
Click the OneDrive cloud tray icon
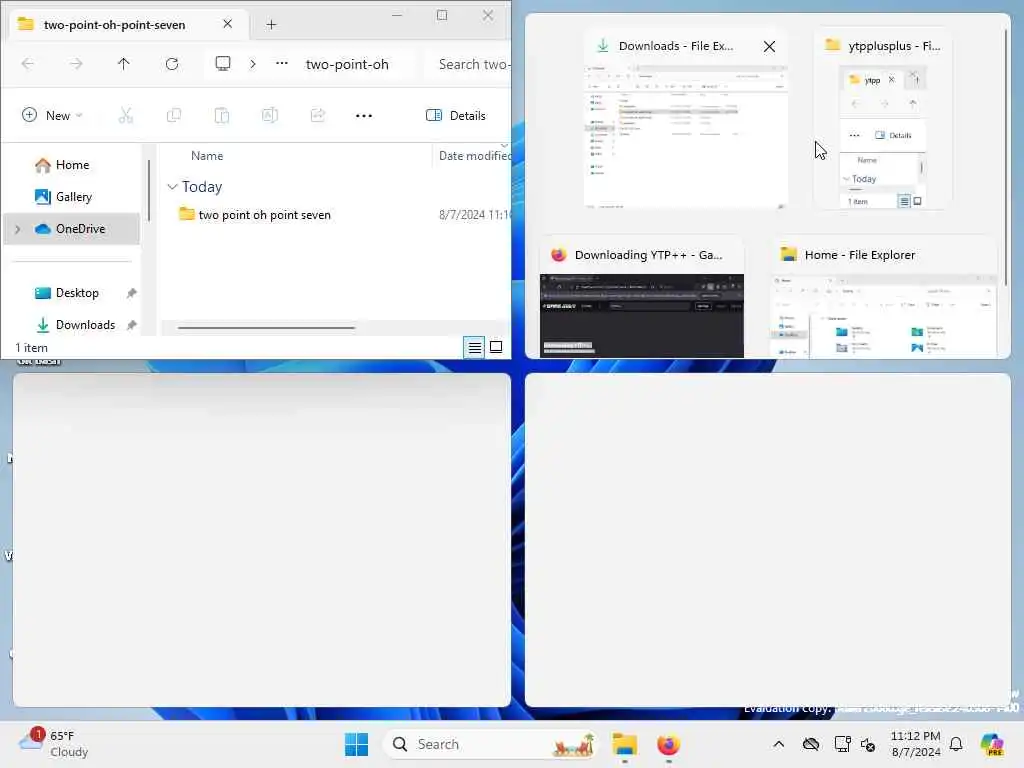coord(810,744)
